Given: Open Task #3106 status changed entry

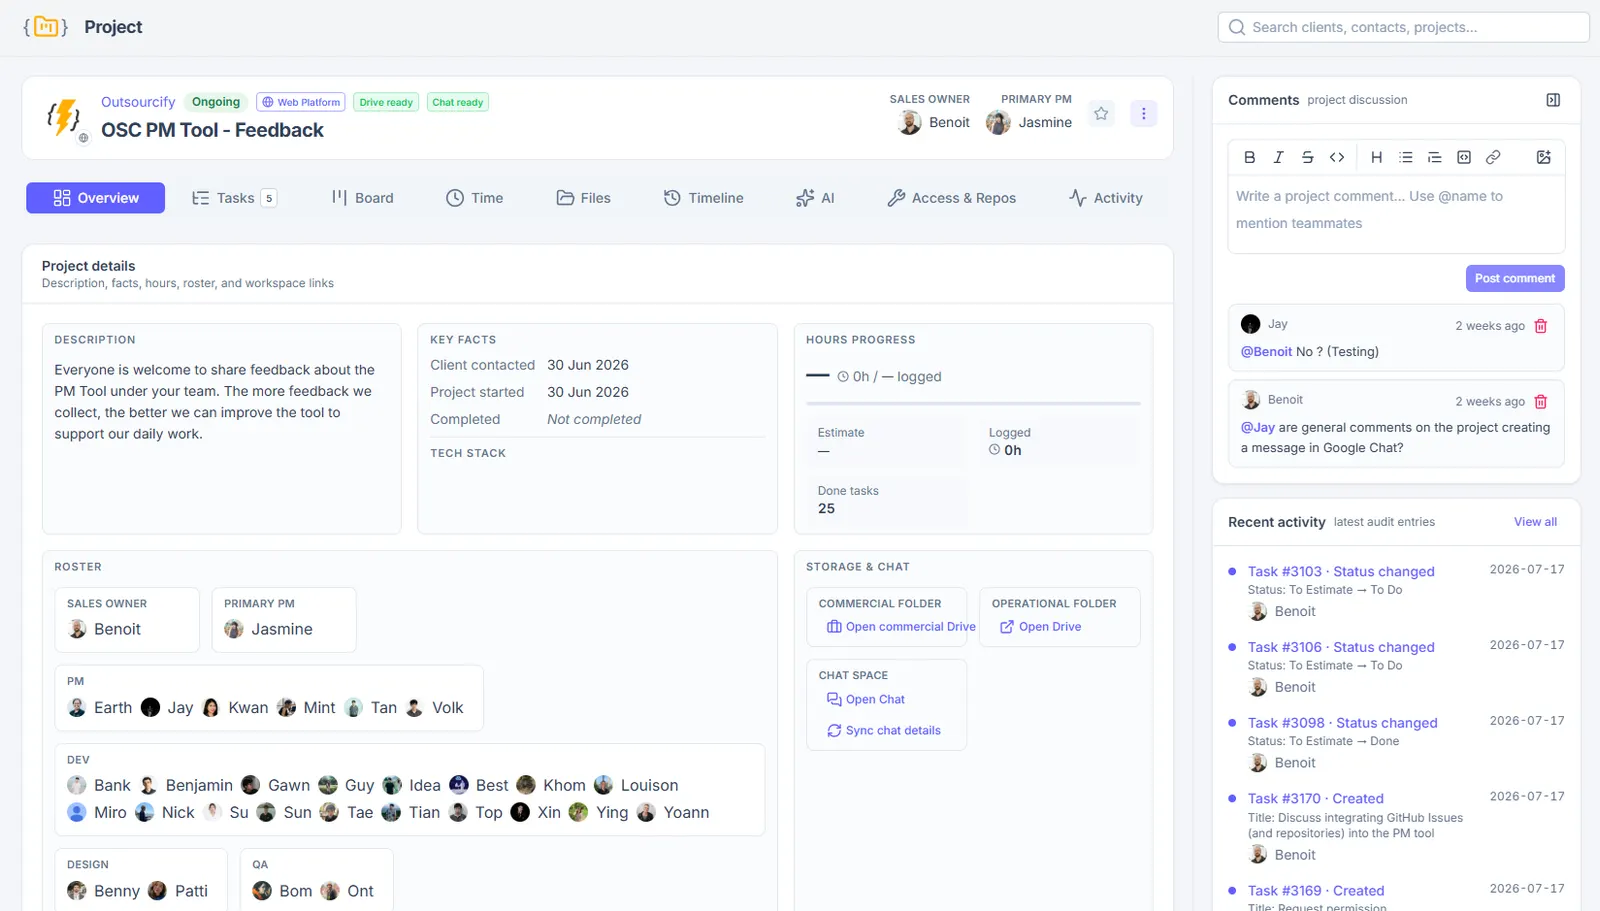Looking at the screenshot, I should click(x=1341, y=647).
